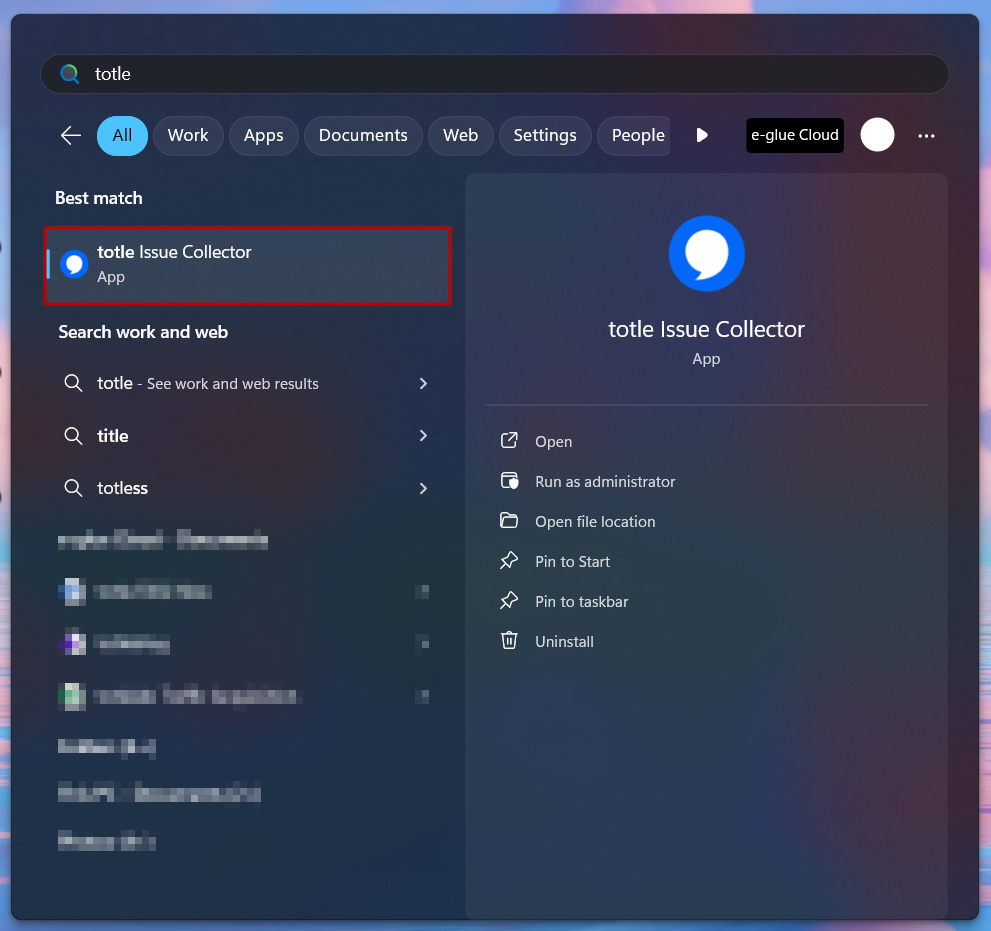Image resolution: width=991 pixels, height=931 pixels.
Task: Open the white profile avatar
Action: [x=877, y=135]
